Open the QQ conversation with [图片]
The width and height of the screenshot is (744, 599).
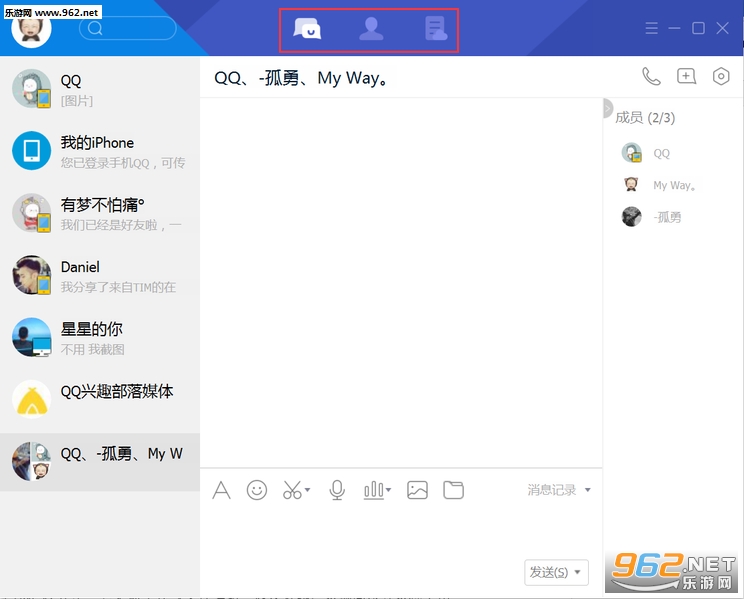click(100, 89)
